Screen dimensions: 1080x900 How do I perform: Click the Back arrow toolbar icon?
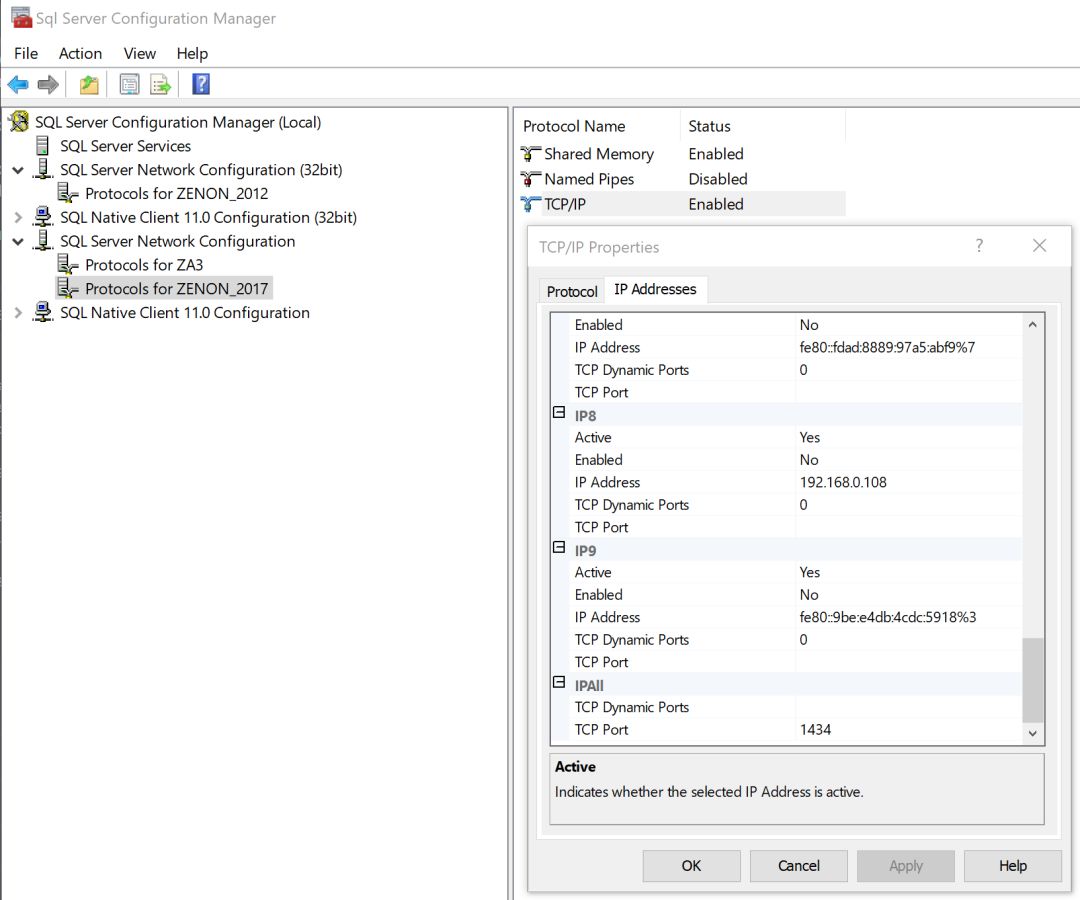click(x=18, y=85)
